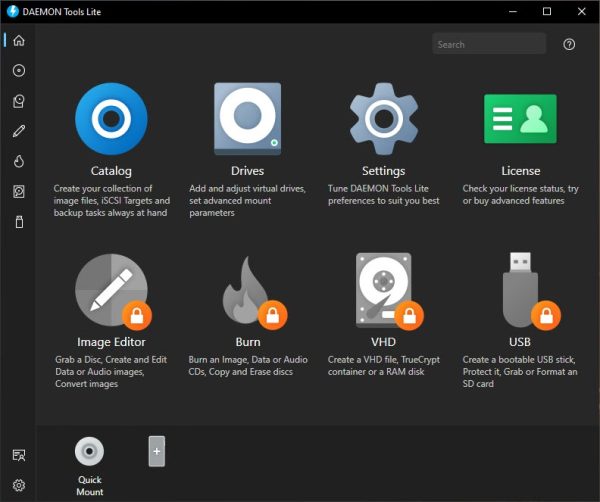The height and width of the screenshot is (502, 600).
Task: Open the settings gear in sidebar bottom
Action: click(x=19, y=485)
